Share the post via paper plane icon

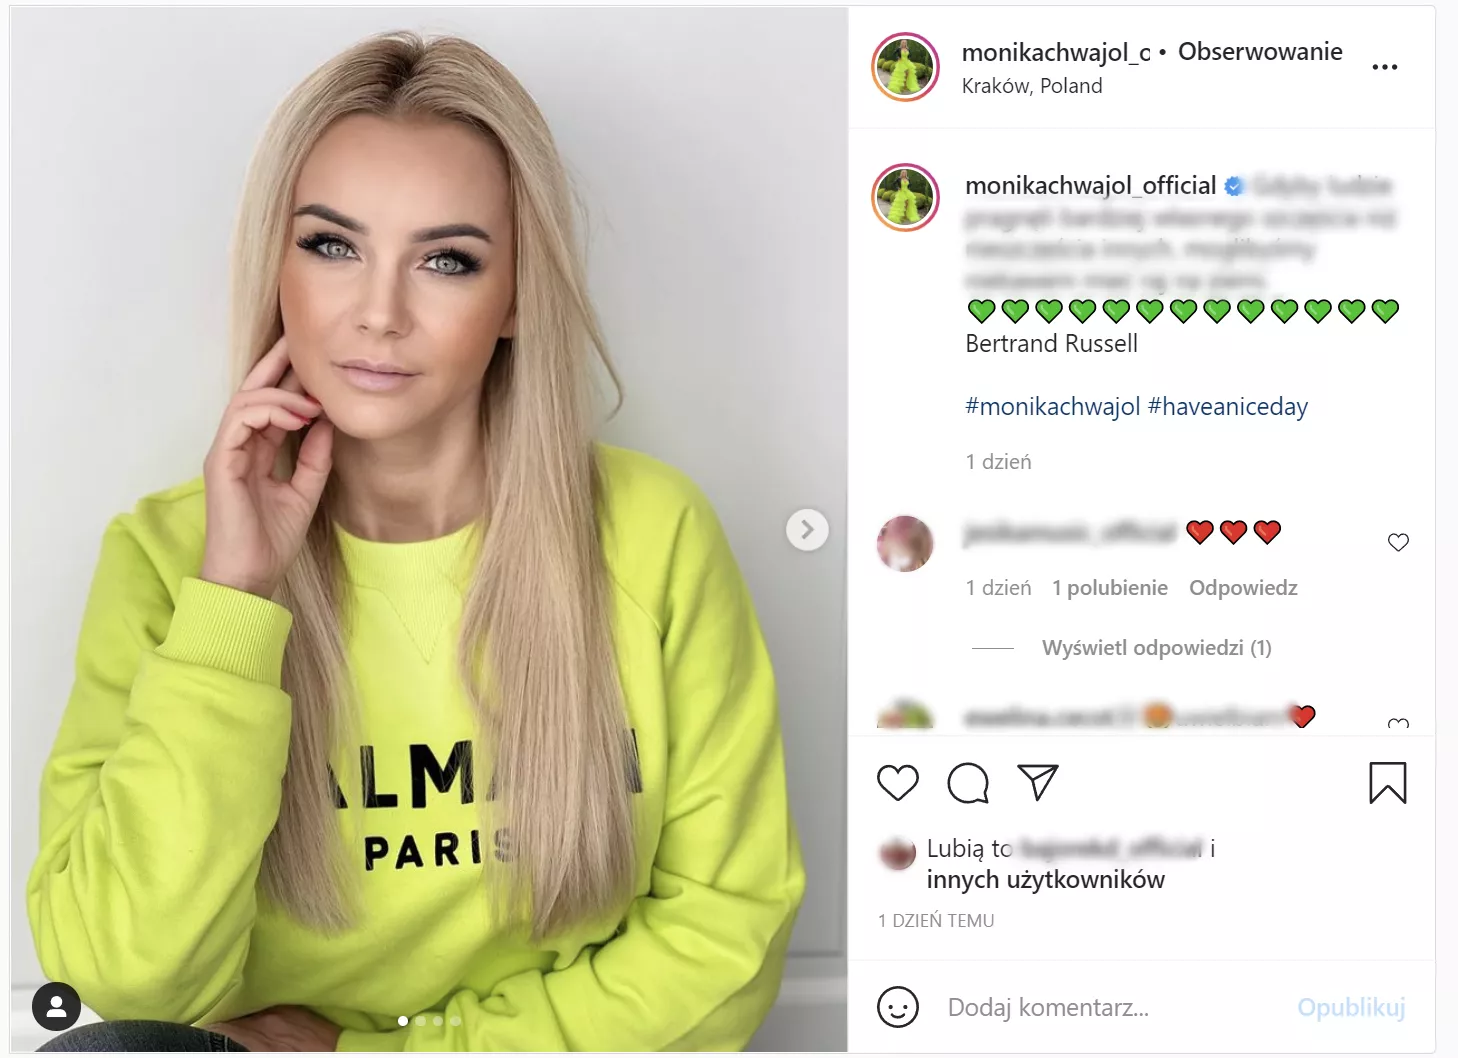tap(1038, 782)
